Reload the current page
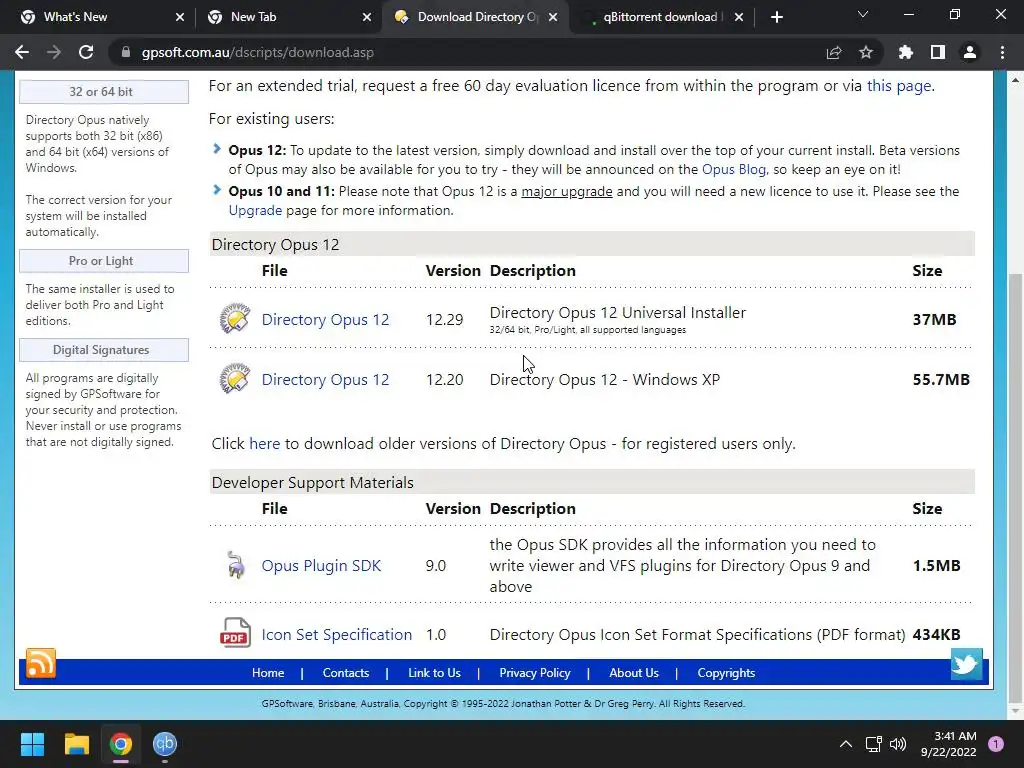The image size is (1024, 768). coord(86,52)
